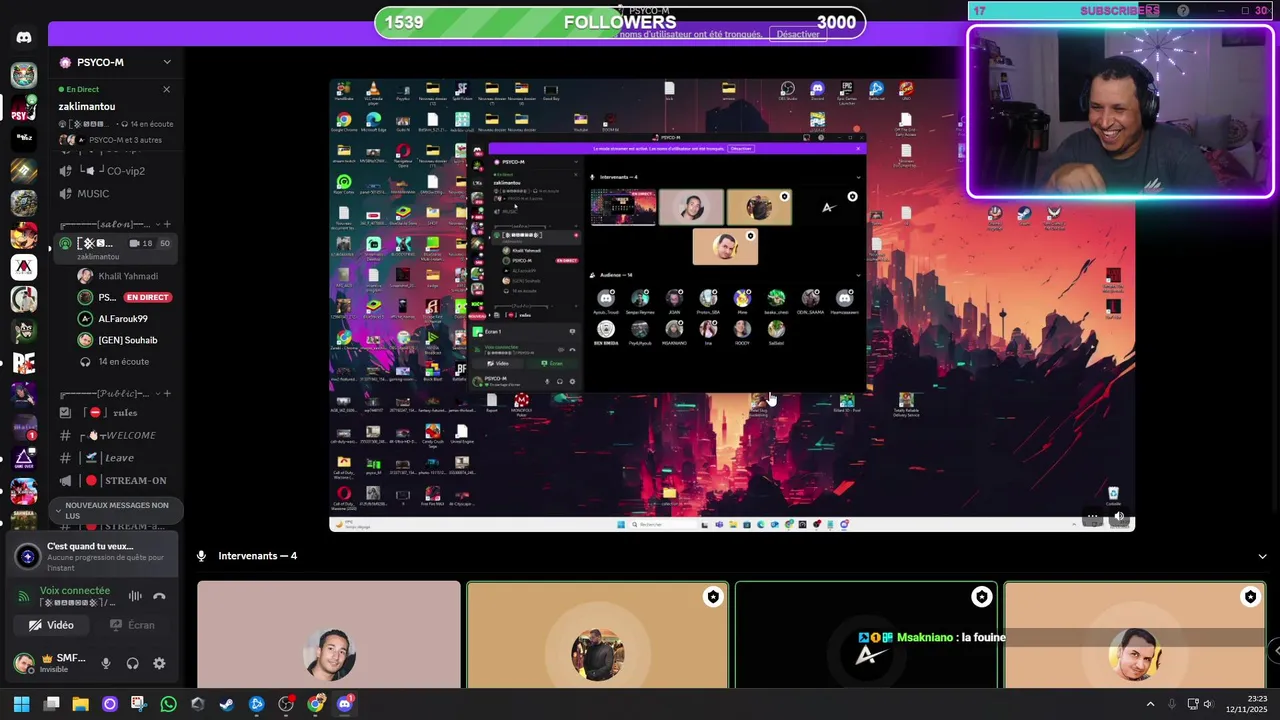The image size is (1280, 720).
Task: Expand PSYCO-M server menu
Action: 166,62
